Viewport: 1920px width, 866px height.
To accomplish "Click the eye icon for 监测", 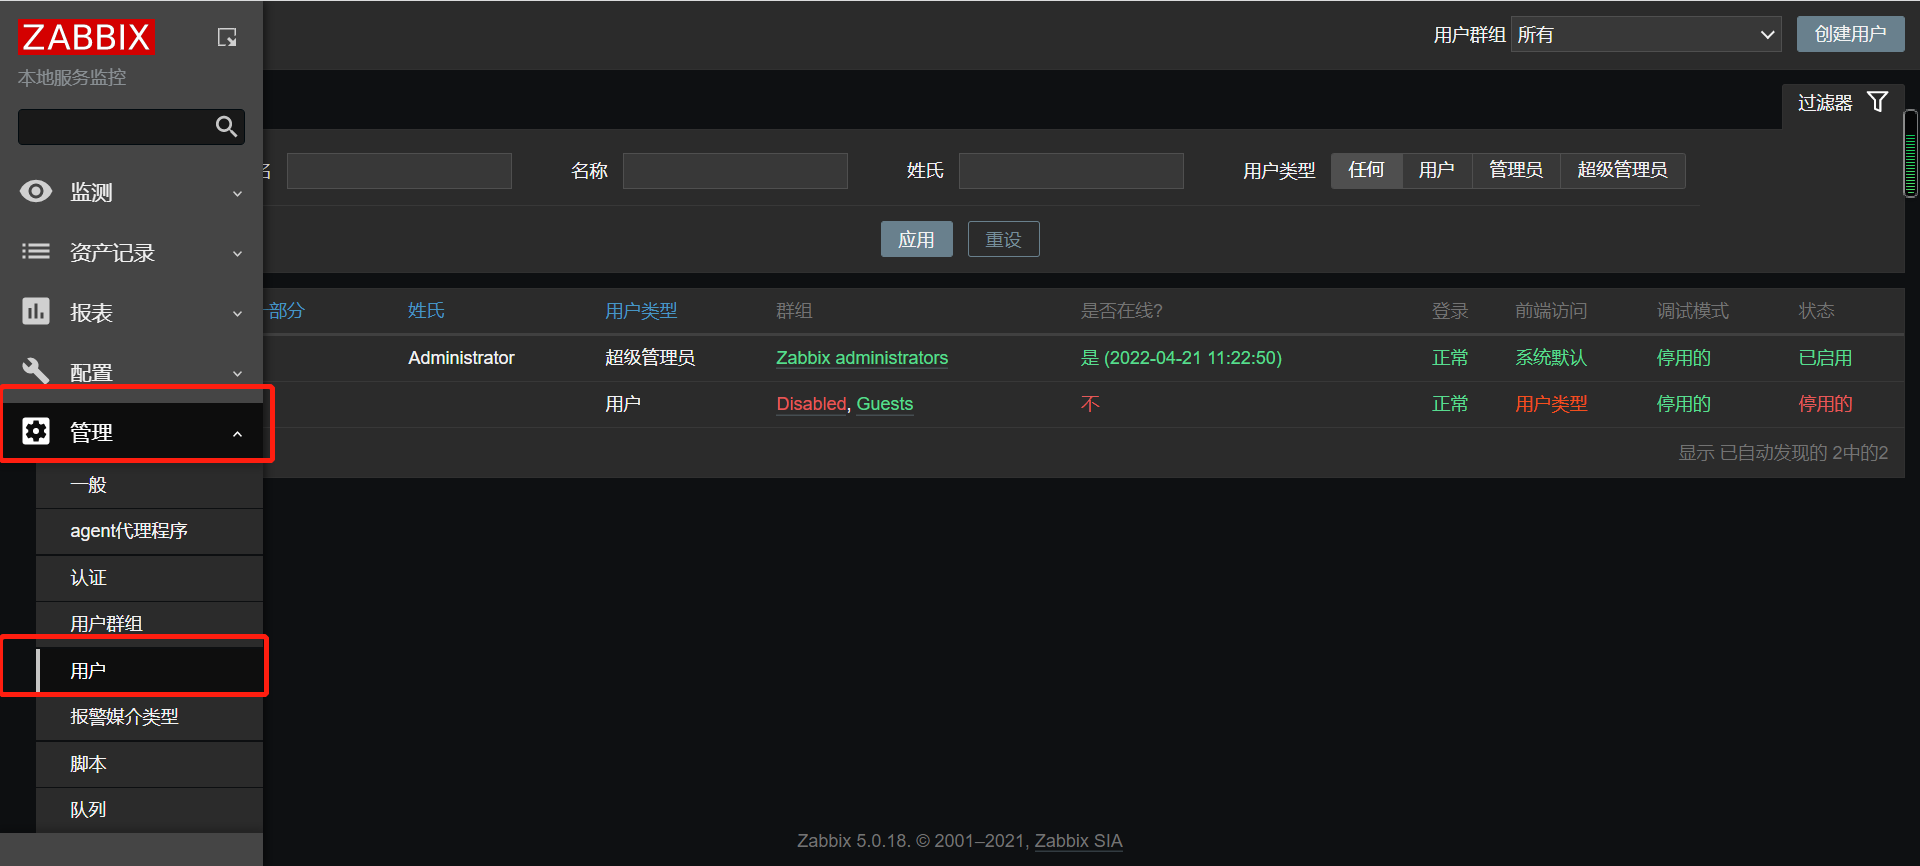I will tap(36, 191).
